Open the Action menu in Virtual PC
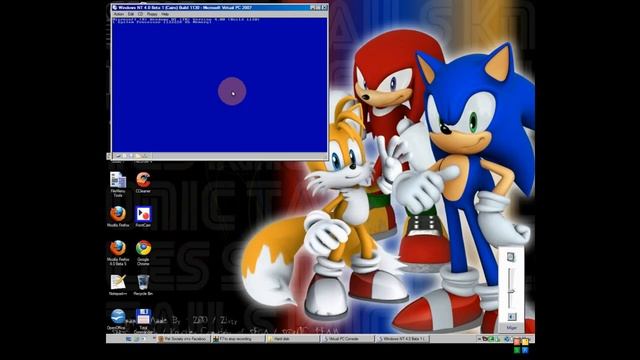640x360 pixels. click(x=119, y=14)
